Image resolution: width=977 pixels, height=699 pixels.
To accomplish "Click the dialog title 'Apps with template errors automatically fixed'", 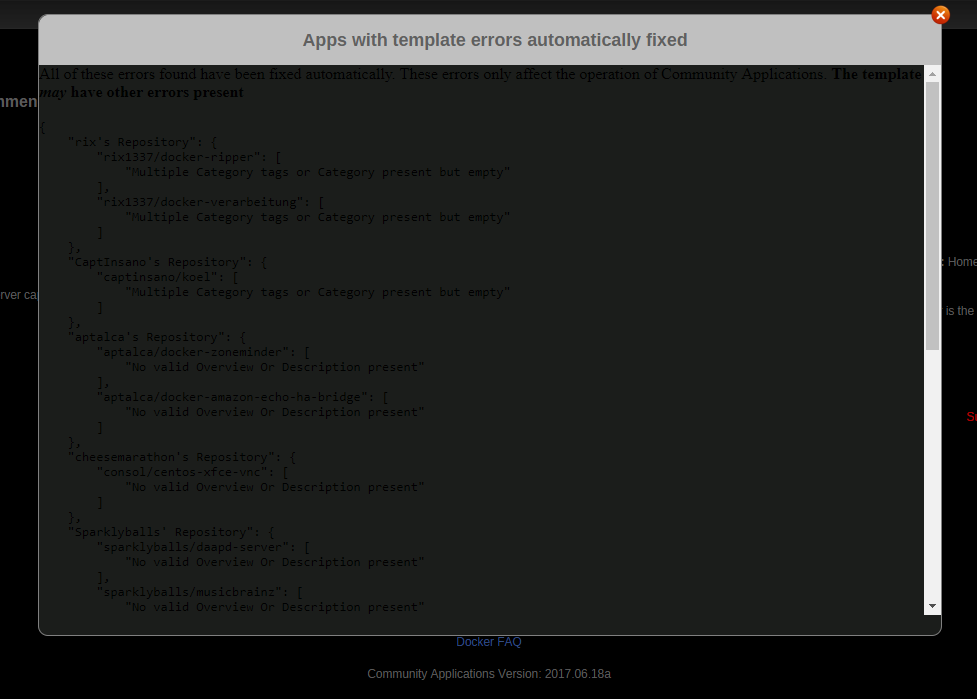I will pyautogui.click(x=495, y=40).
